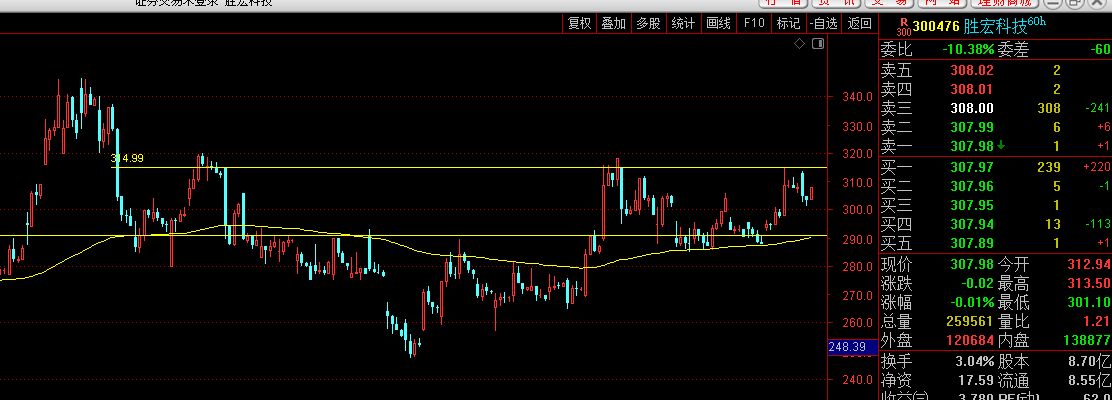Click the 委比 value -10.38%
This screenshot has height=400, width=1112.
968,50
